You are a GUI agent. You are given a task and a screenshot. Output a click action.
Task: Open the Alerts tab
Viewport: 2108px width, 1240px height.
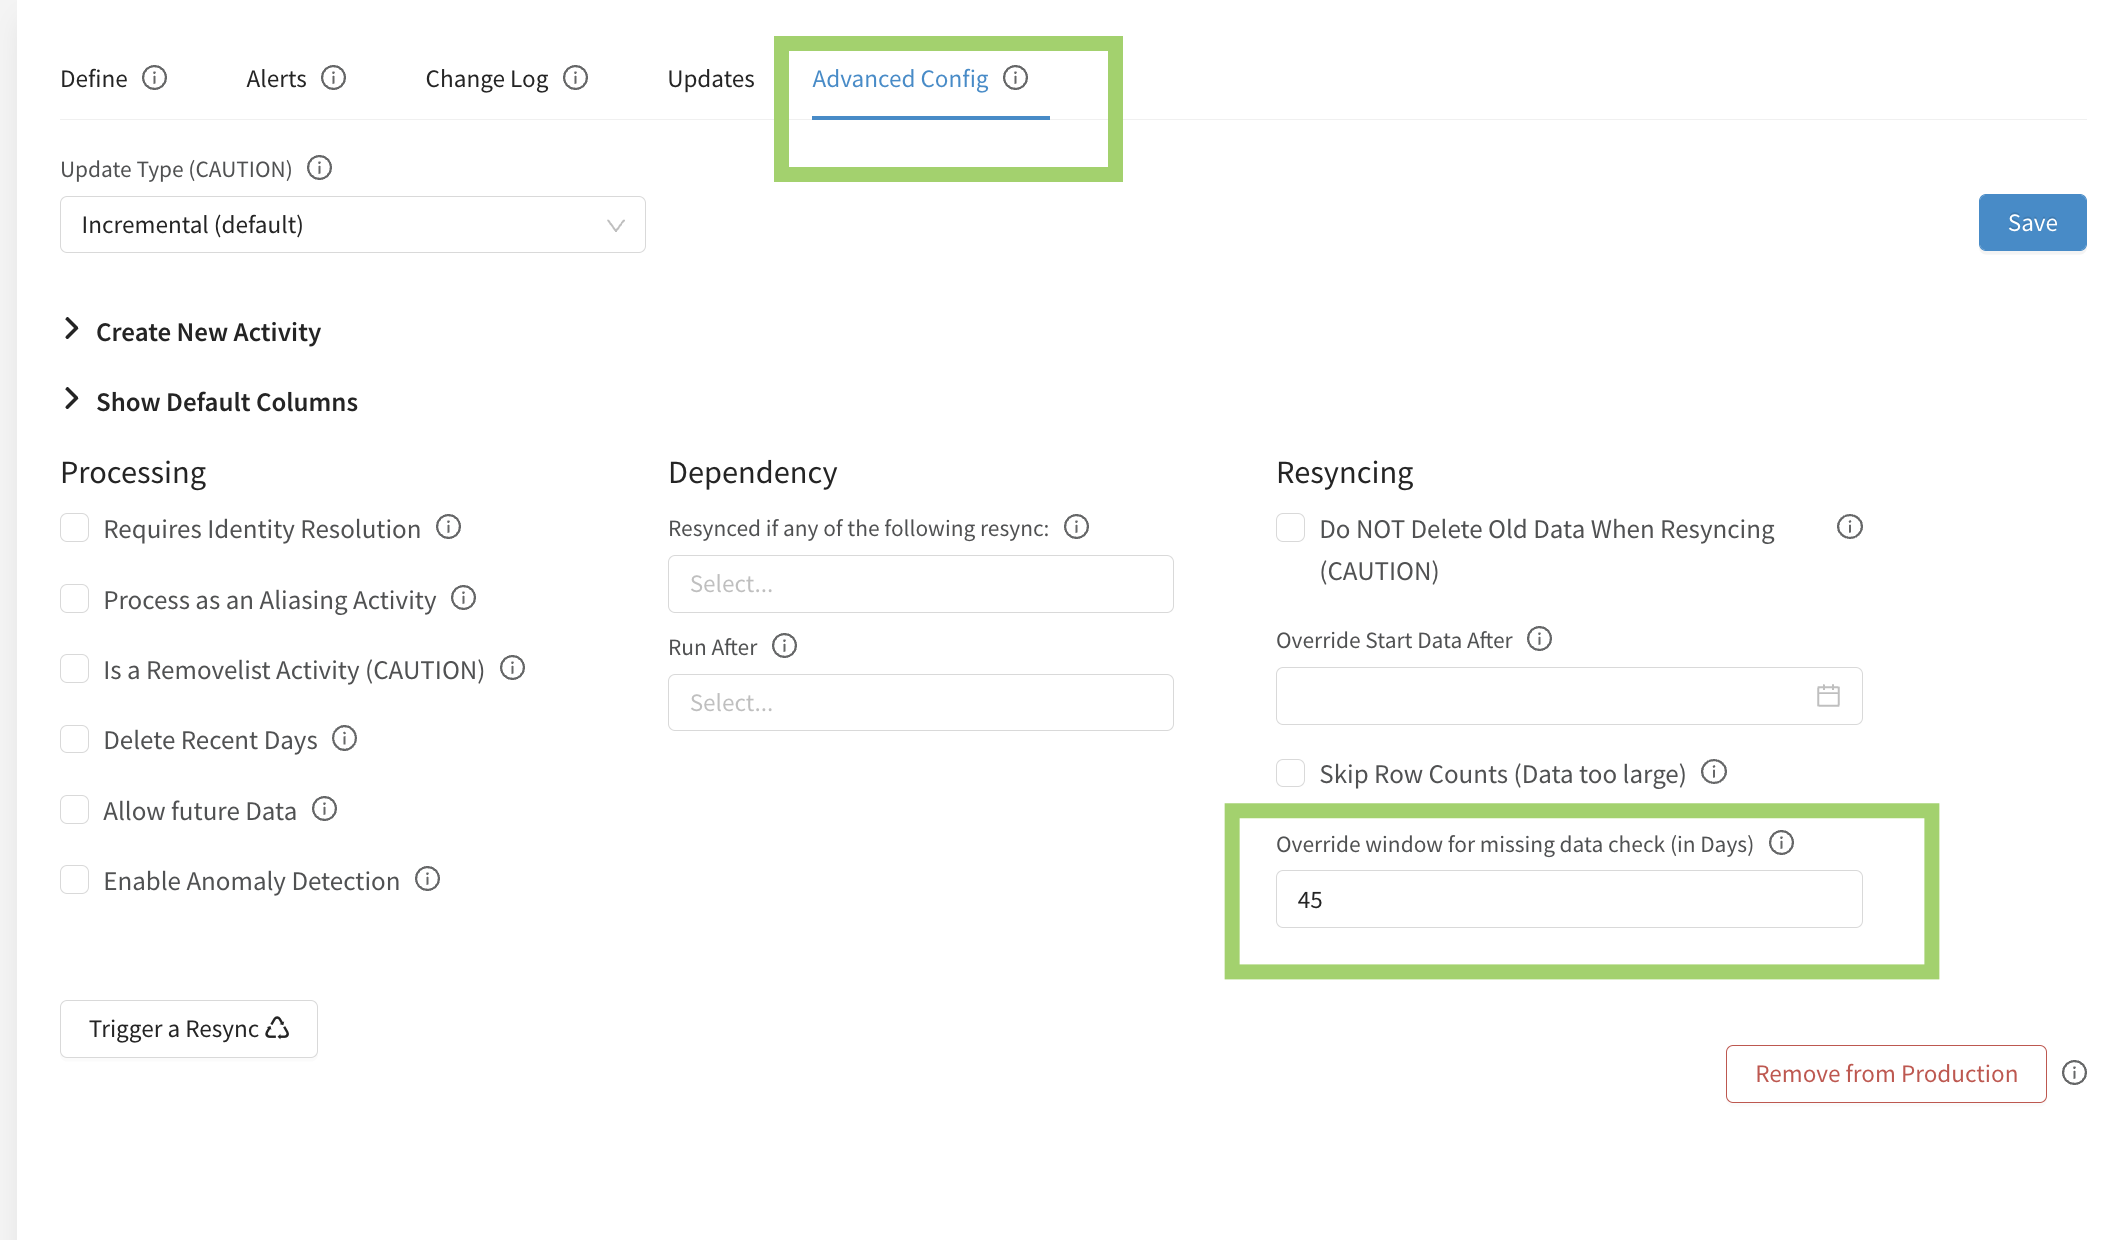[276, 79]
